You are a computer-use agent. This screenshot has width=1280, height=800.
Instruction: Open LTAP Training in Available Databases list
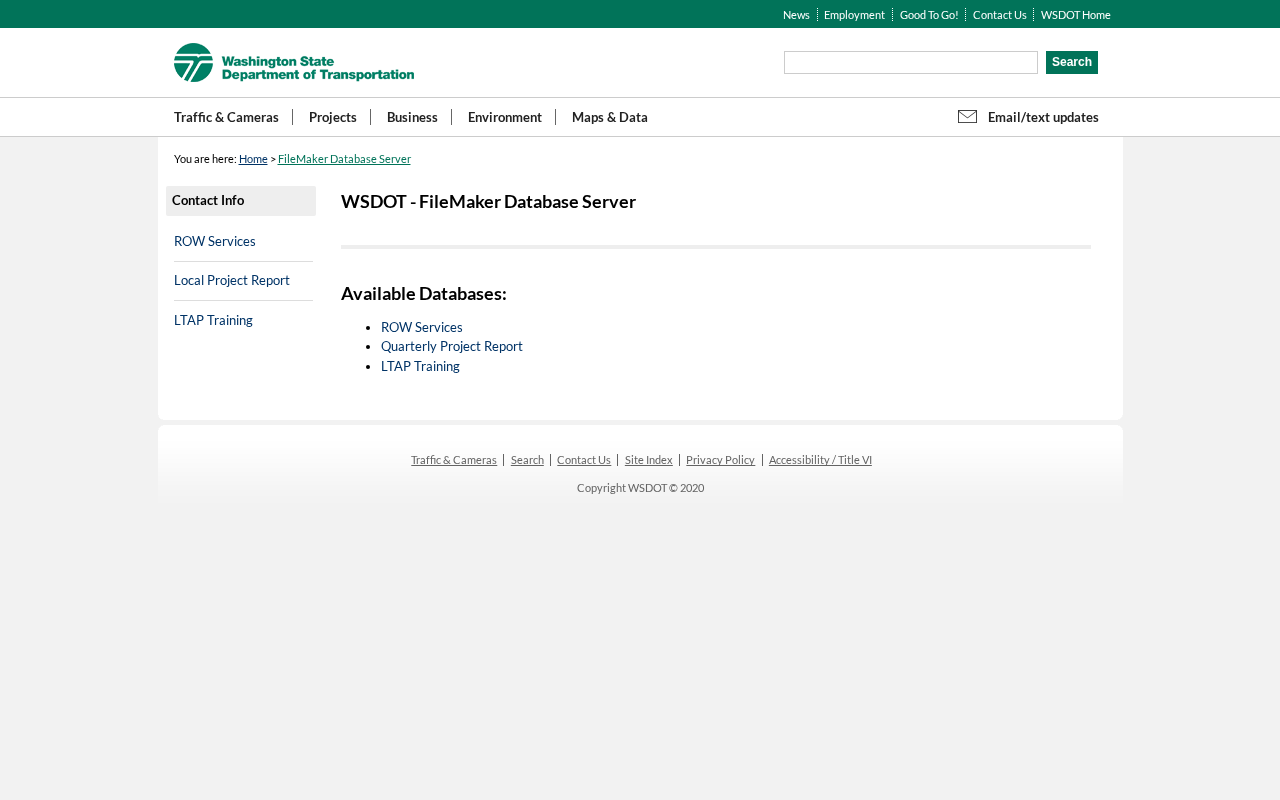coord(420,366)
